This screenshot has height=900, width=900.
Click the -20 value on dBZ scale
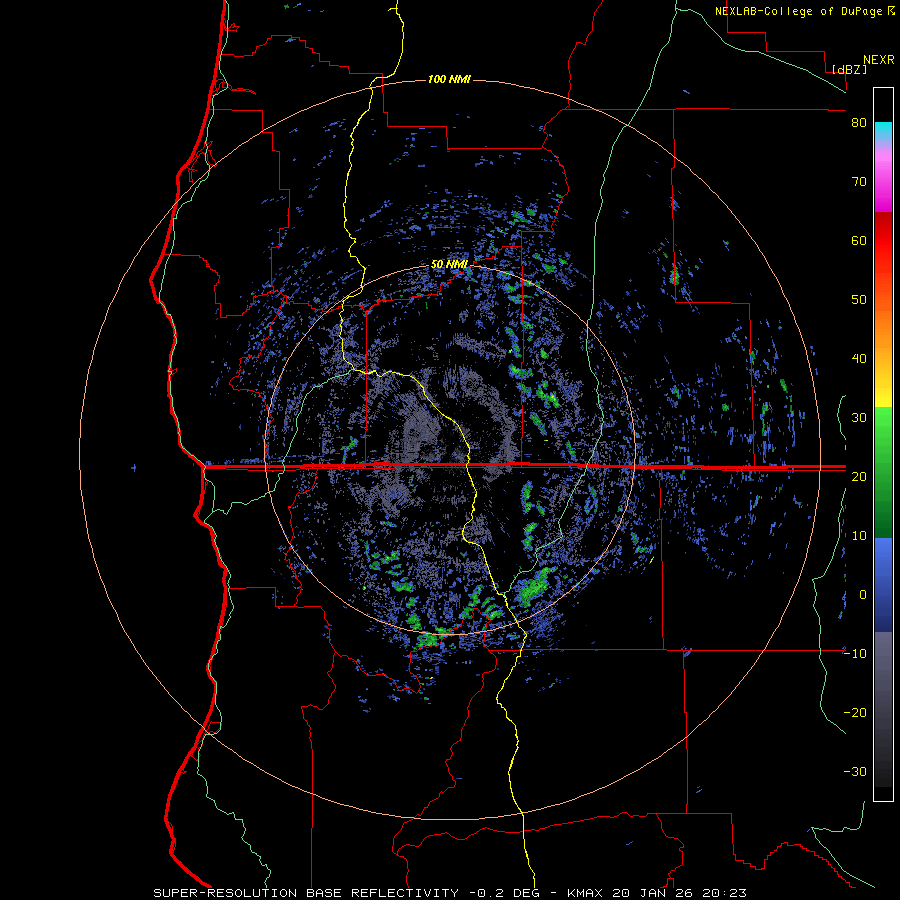click(855, 712)
